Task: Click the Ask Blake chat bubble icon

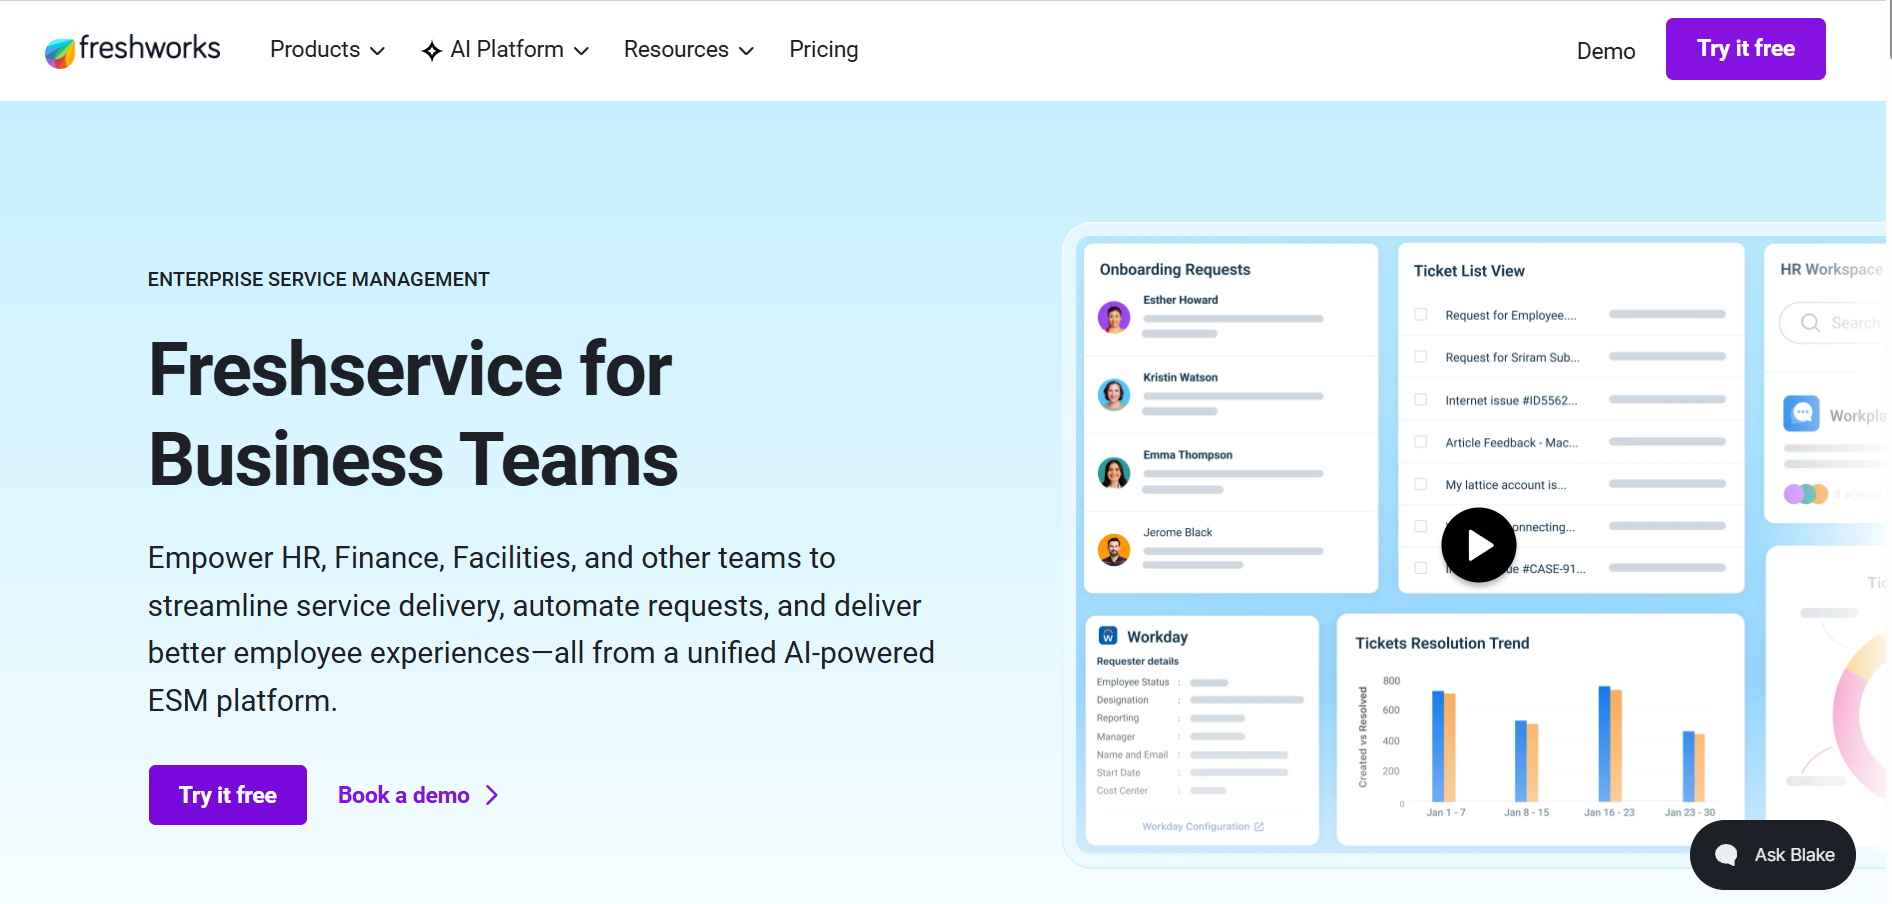Action: tap(1726, 855)
